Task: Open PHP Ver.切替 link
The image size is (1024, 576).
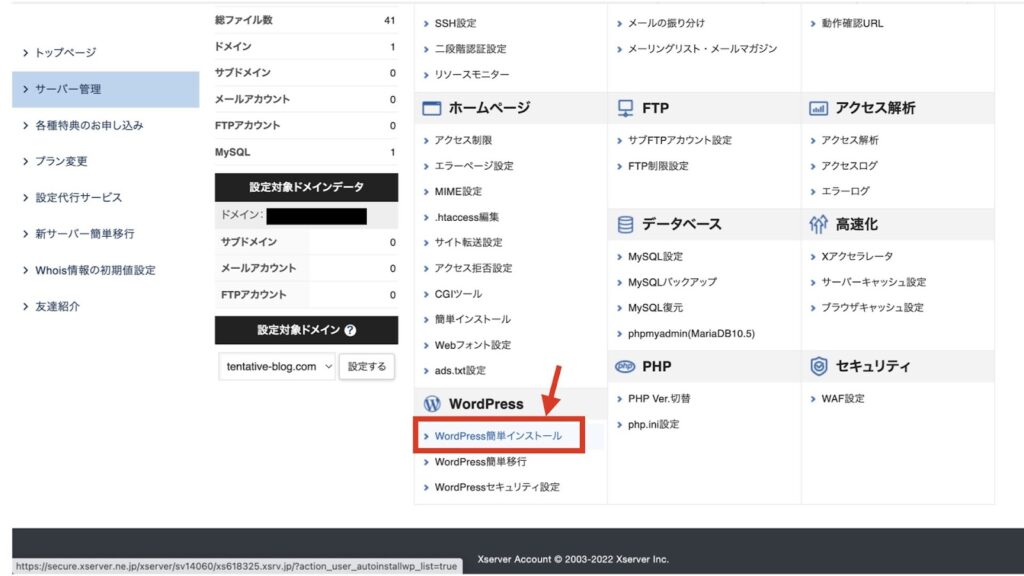Action: [659, 398]
